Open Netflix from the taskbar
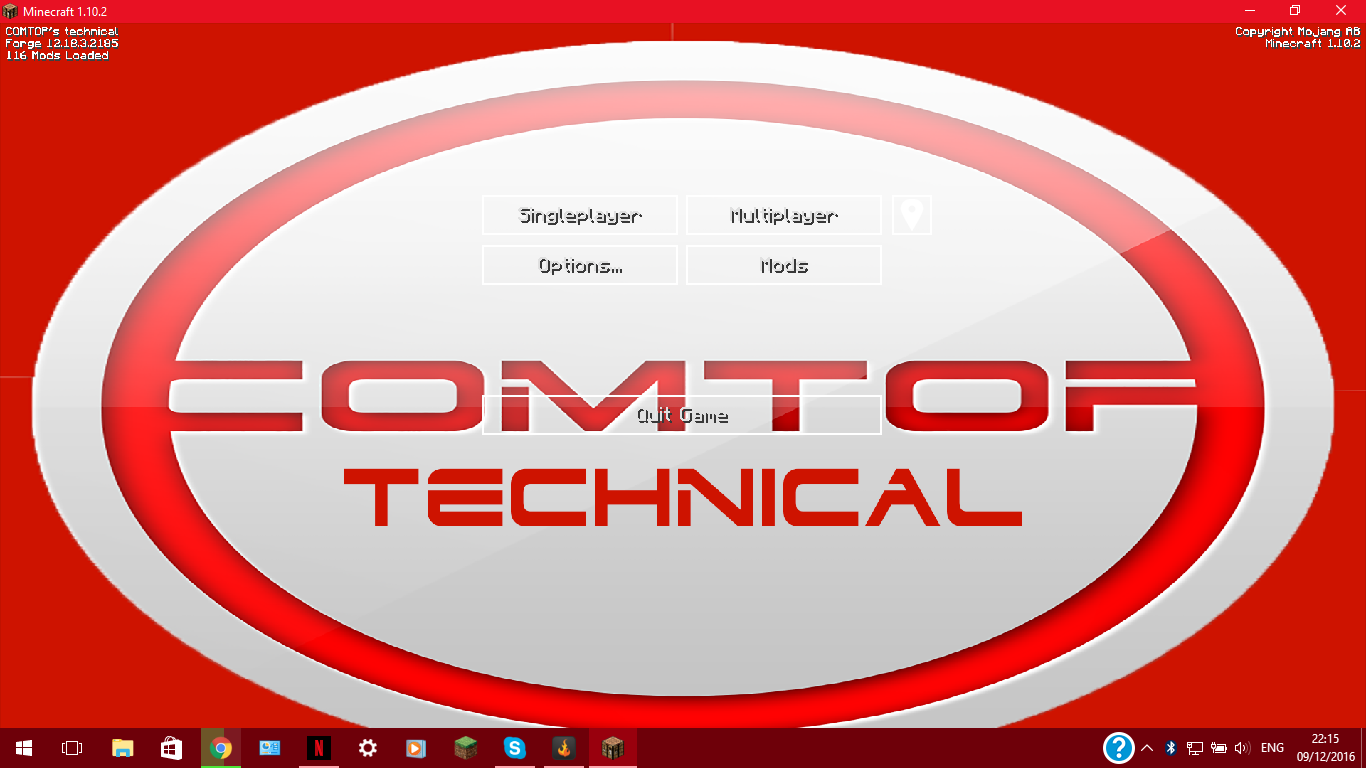The width and height of the screenshot is (1366, 768). [319, 748]
